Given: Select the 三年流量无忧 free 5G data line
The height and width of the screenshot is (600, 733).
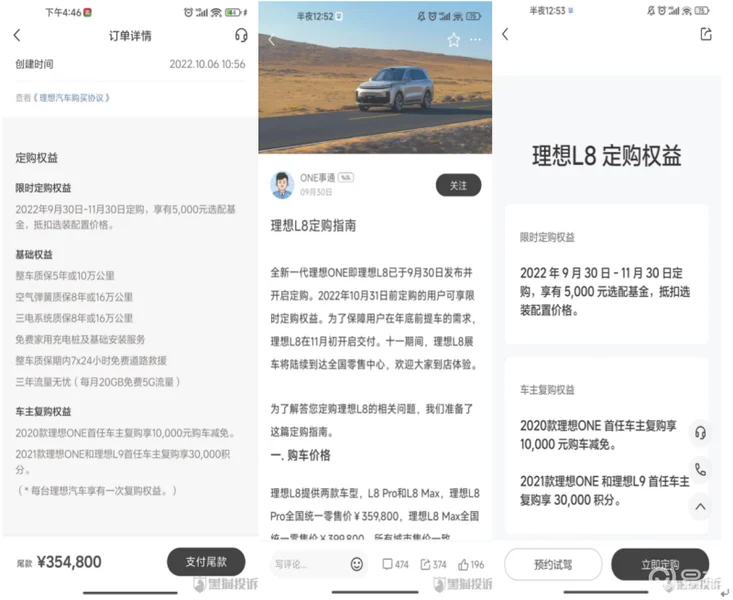Looking at the screenshot, I should coord(98,382).
